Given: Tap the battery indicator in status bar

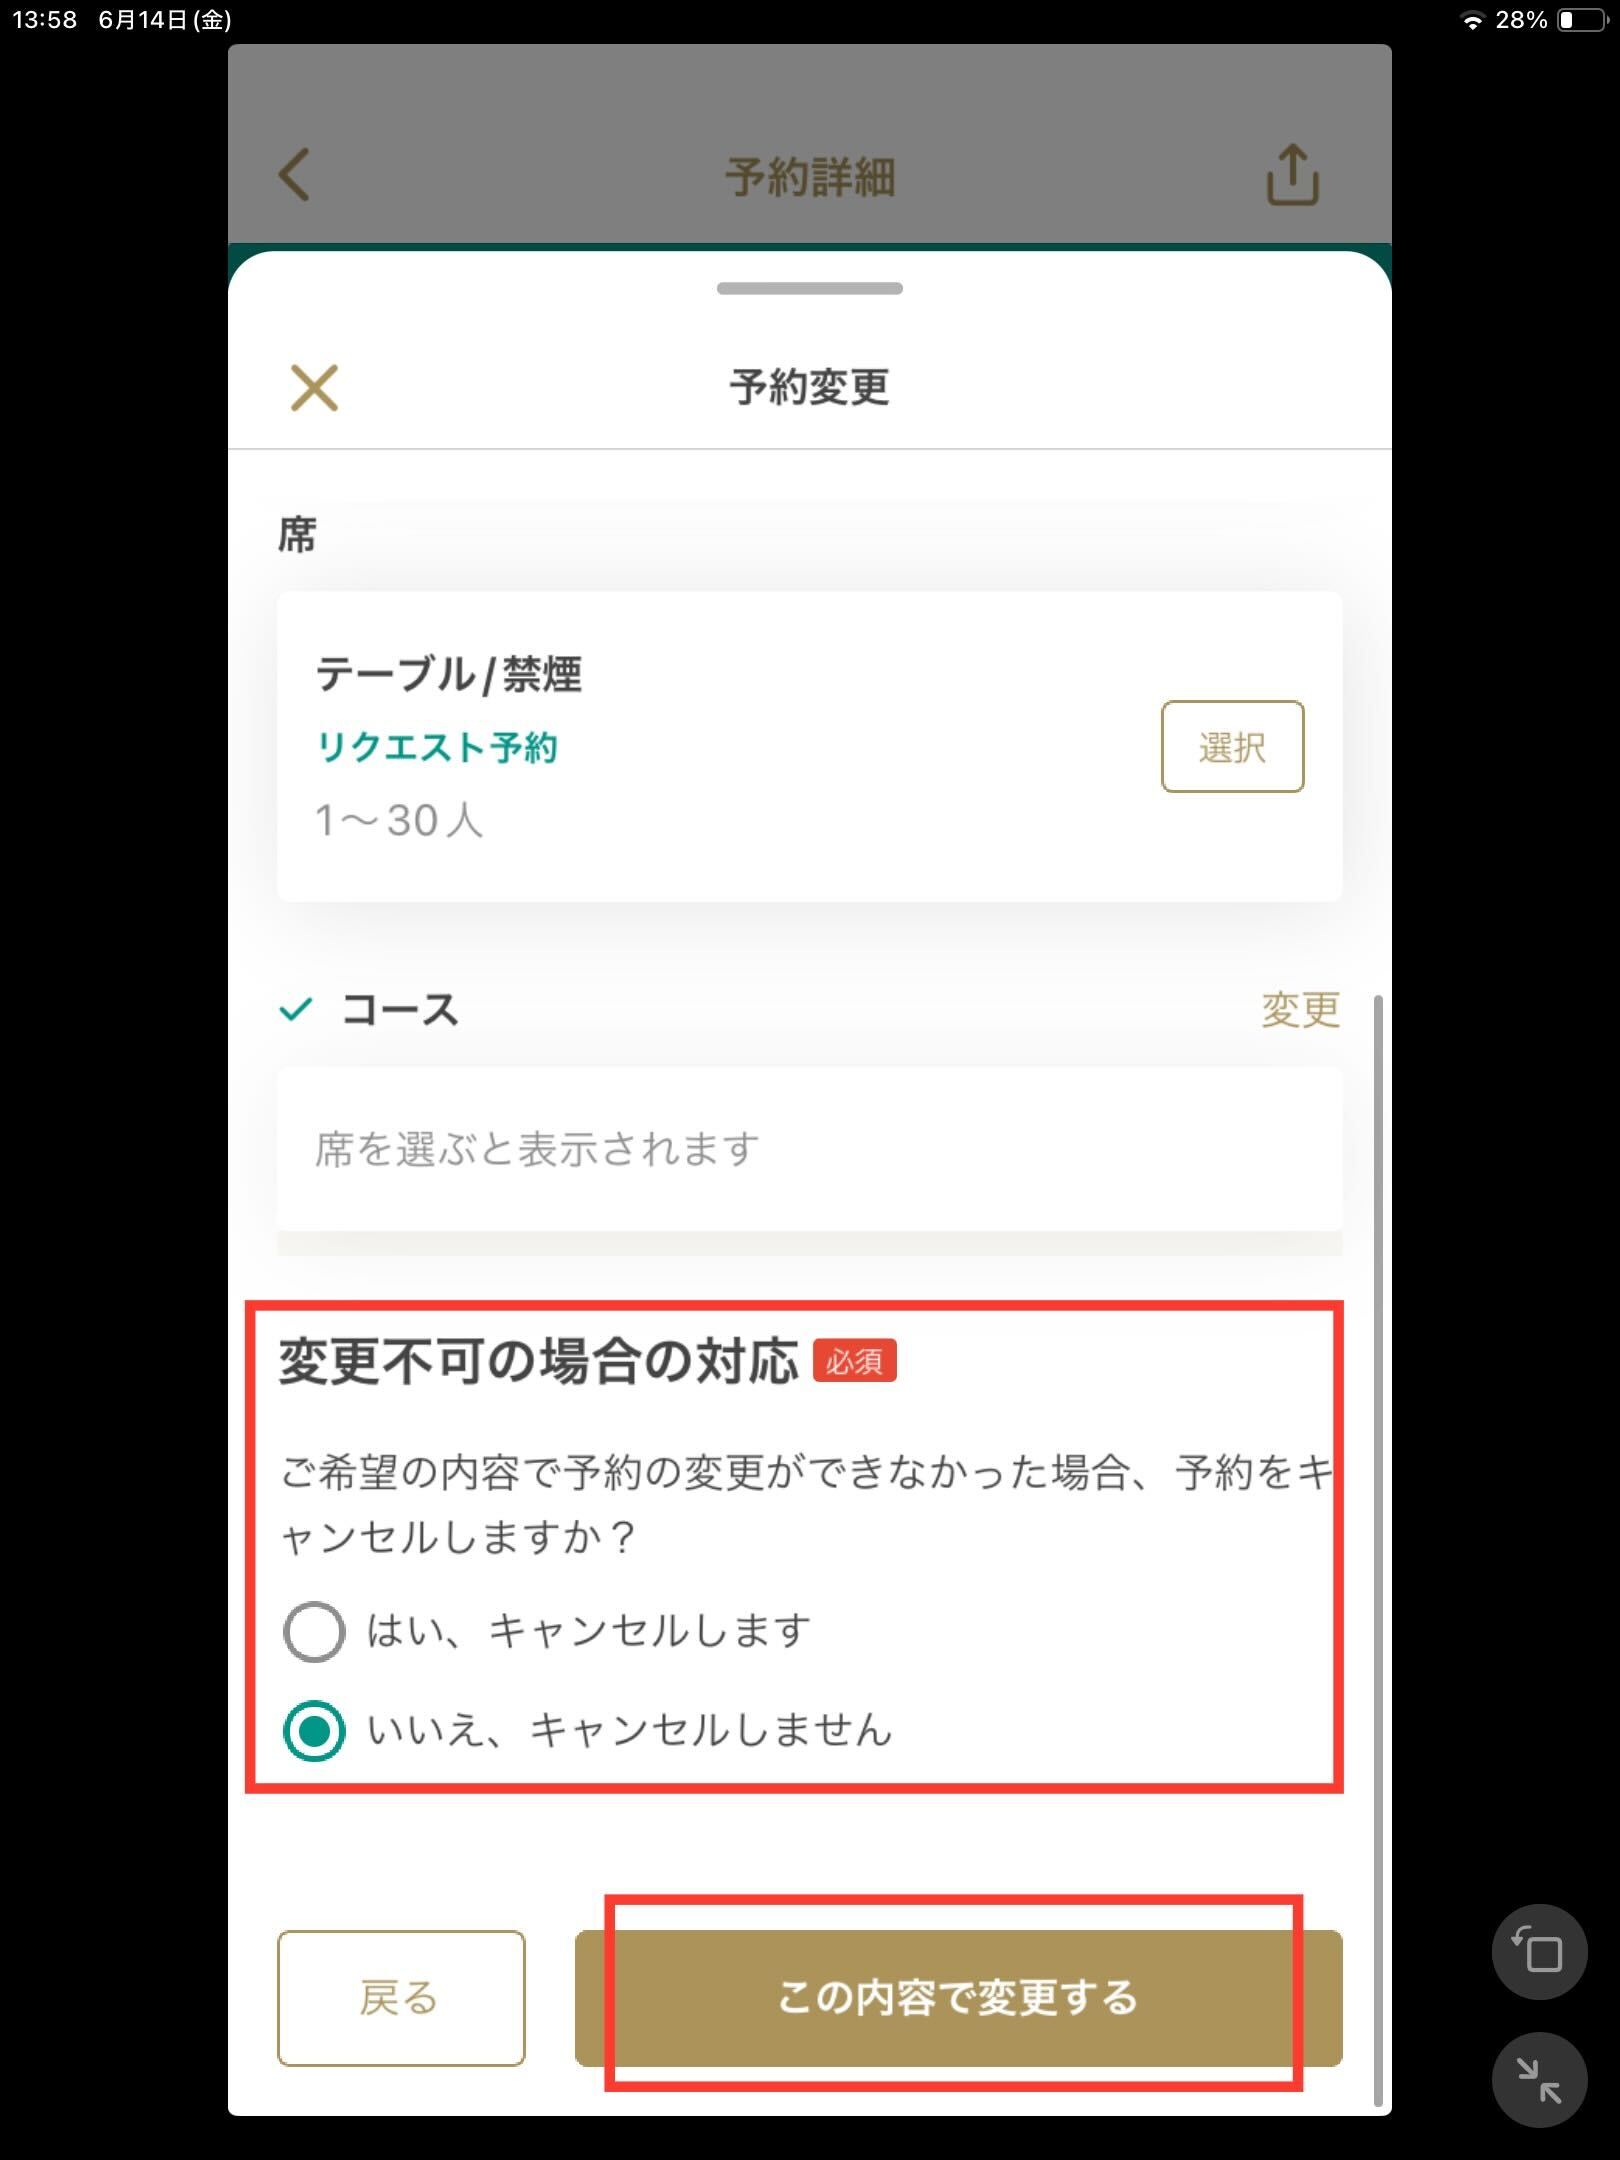Looking at the screenshot, I should tap(1581, 19).
